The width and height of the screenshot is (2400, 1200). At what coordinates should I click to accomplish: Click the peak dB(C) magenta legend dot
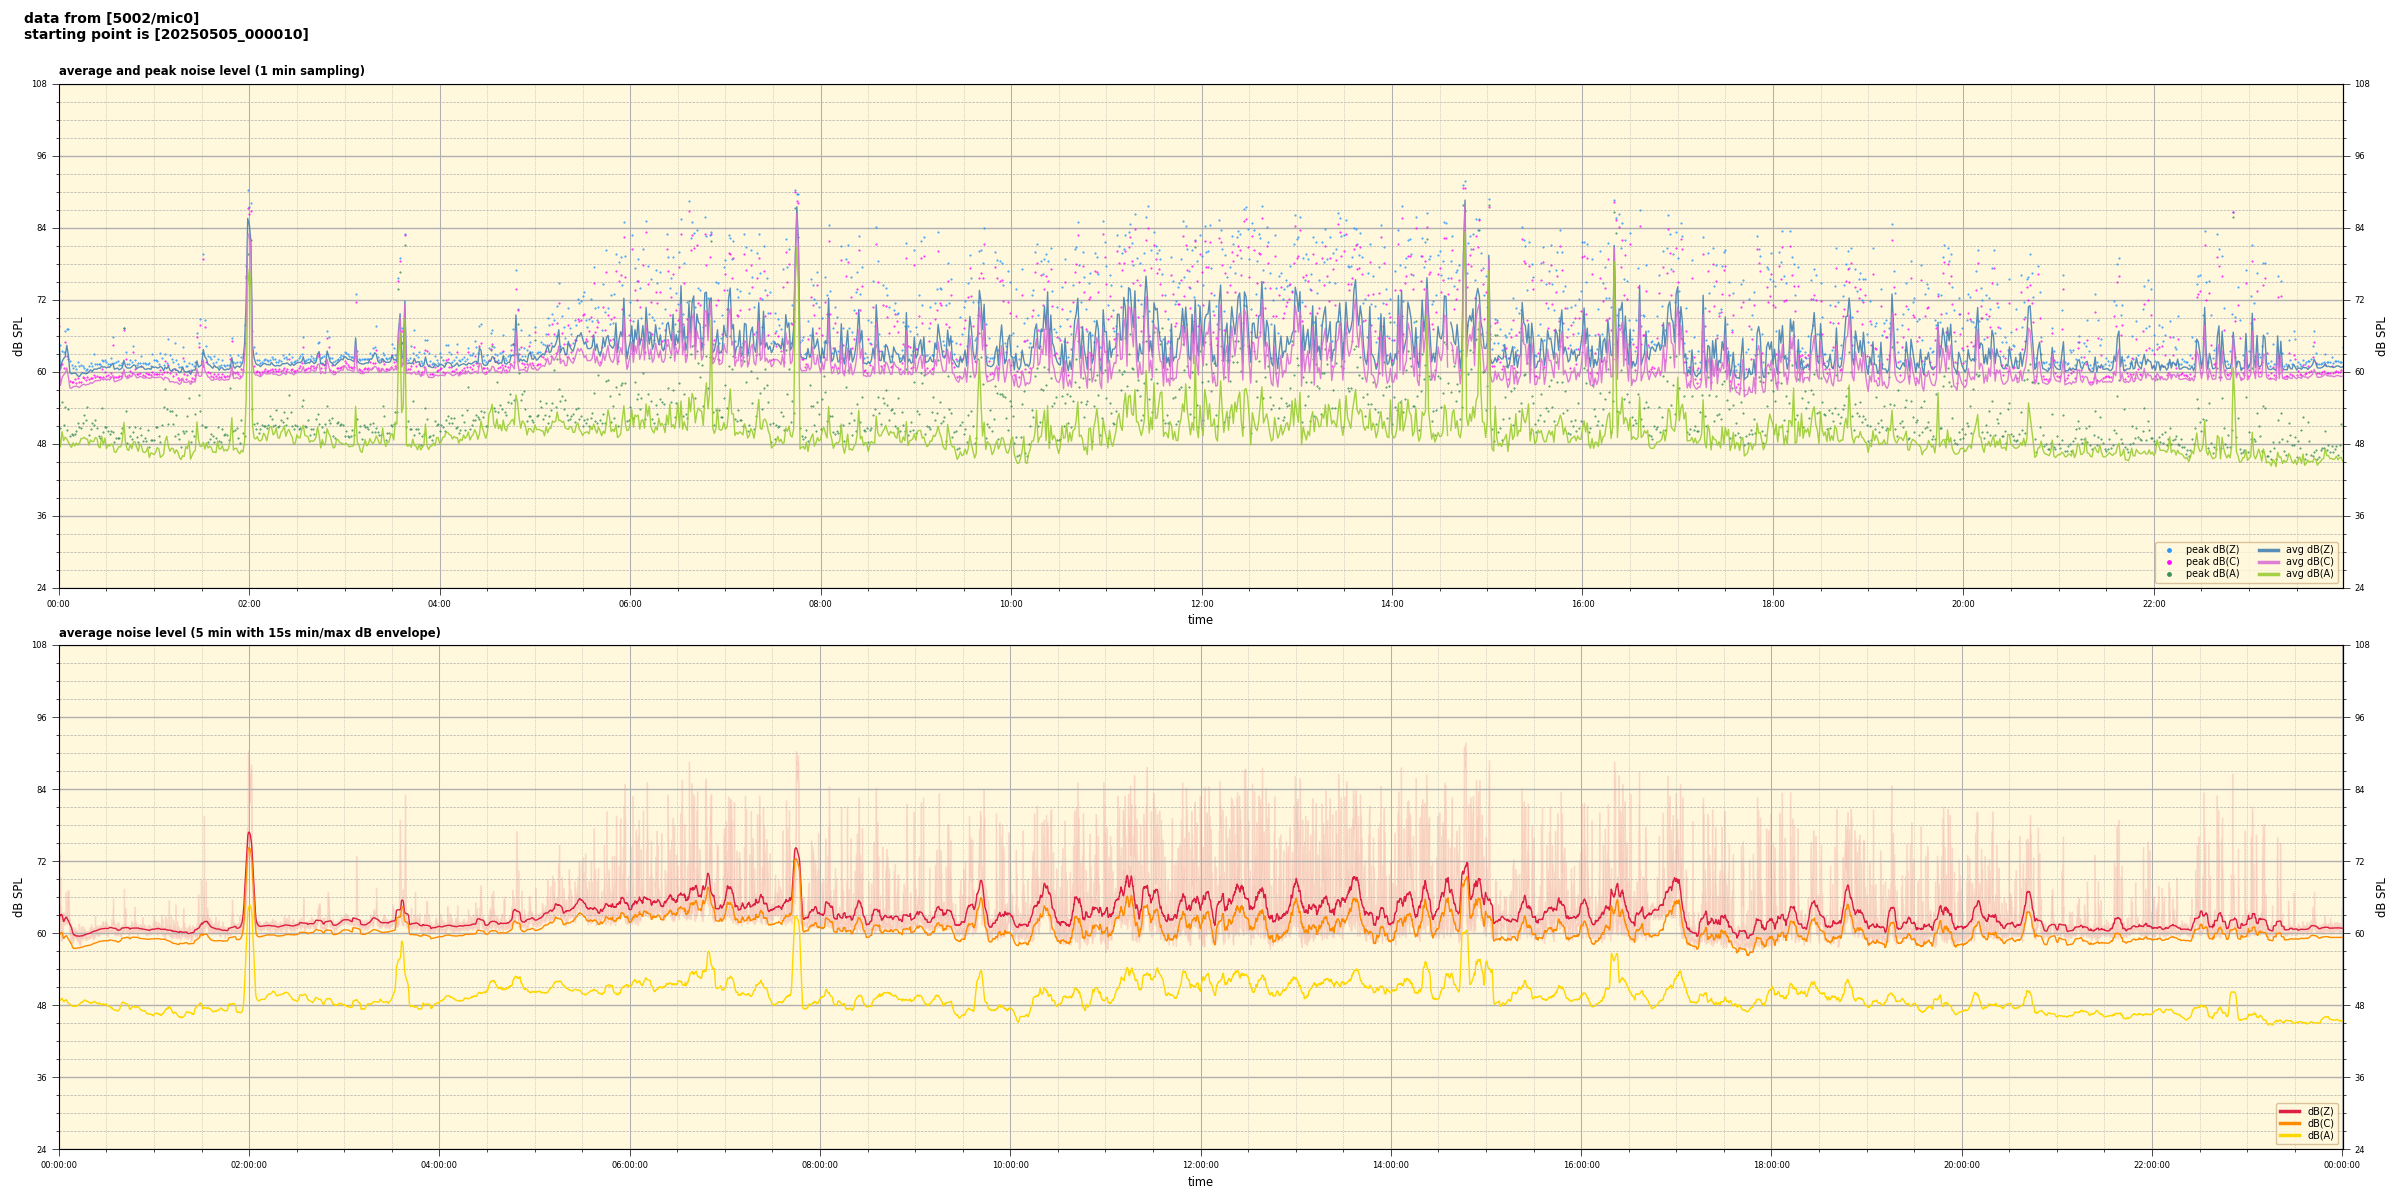[2169, 562]
